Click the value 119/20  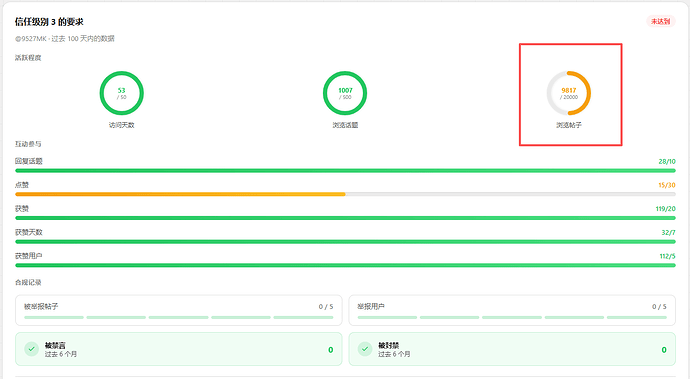(665, 209)
